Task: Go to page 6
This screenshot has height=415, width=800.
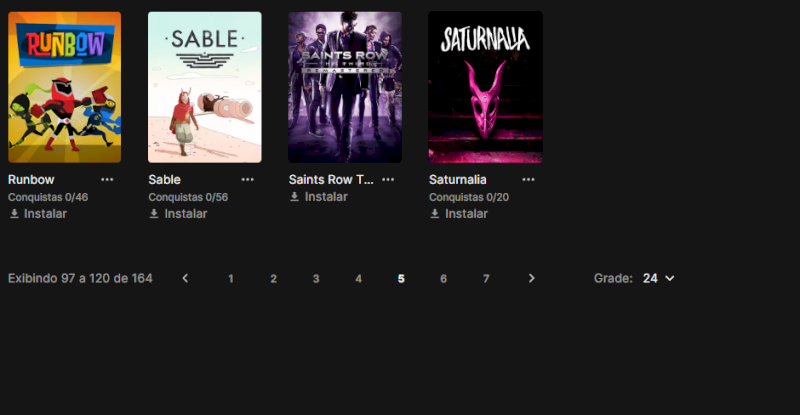Action: [x=443, y=279]
